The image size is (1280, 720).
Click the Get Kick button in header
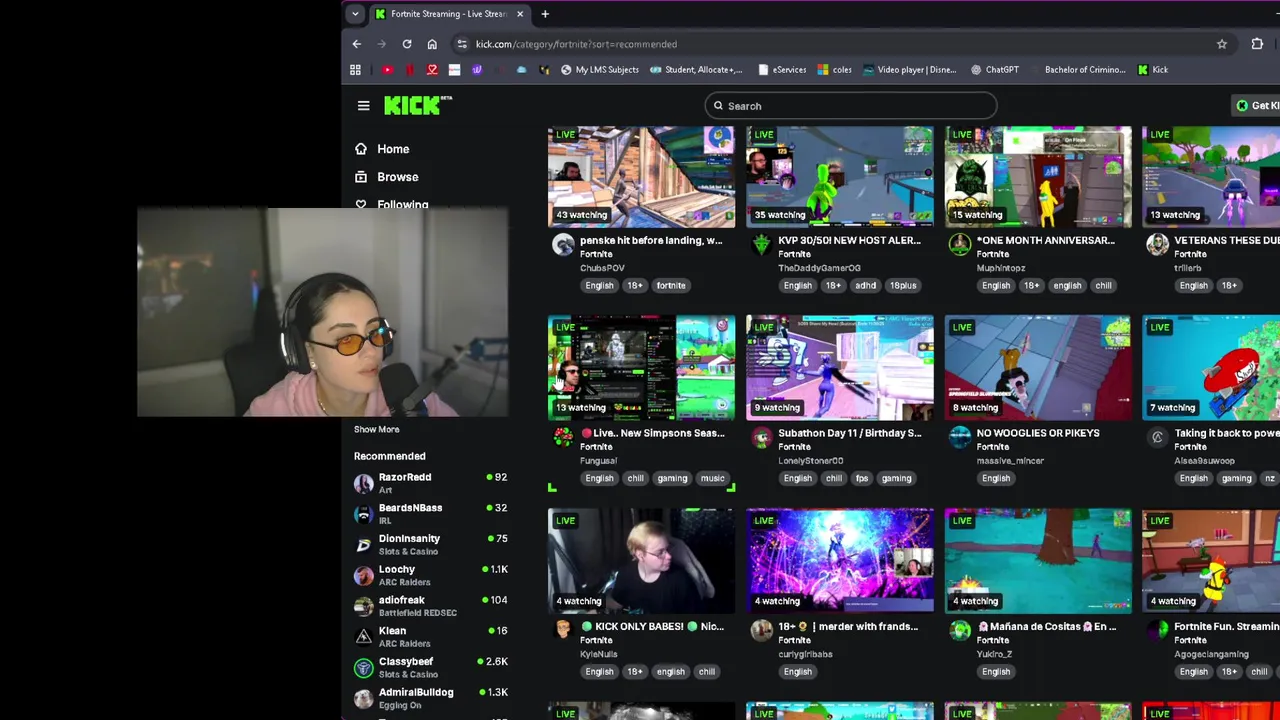tap(1256, 106)
